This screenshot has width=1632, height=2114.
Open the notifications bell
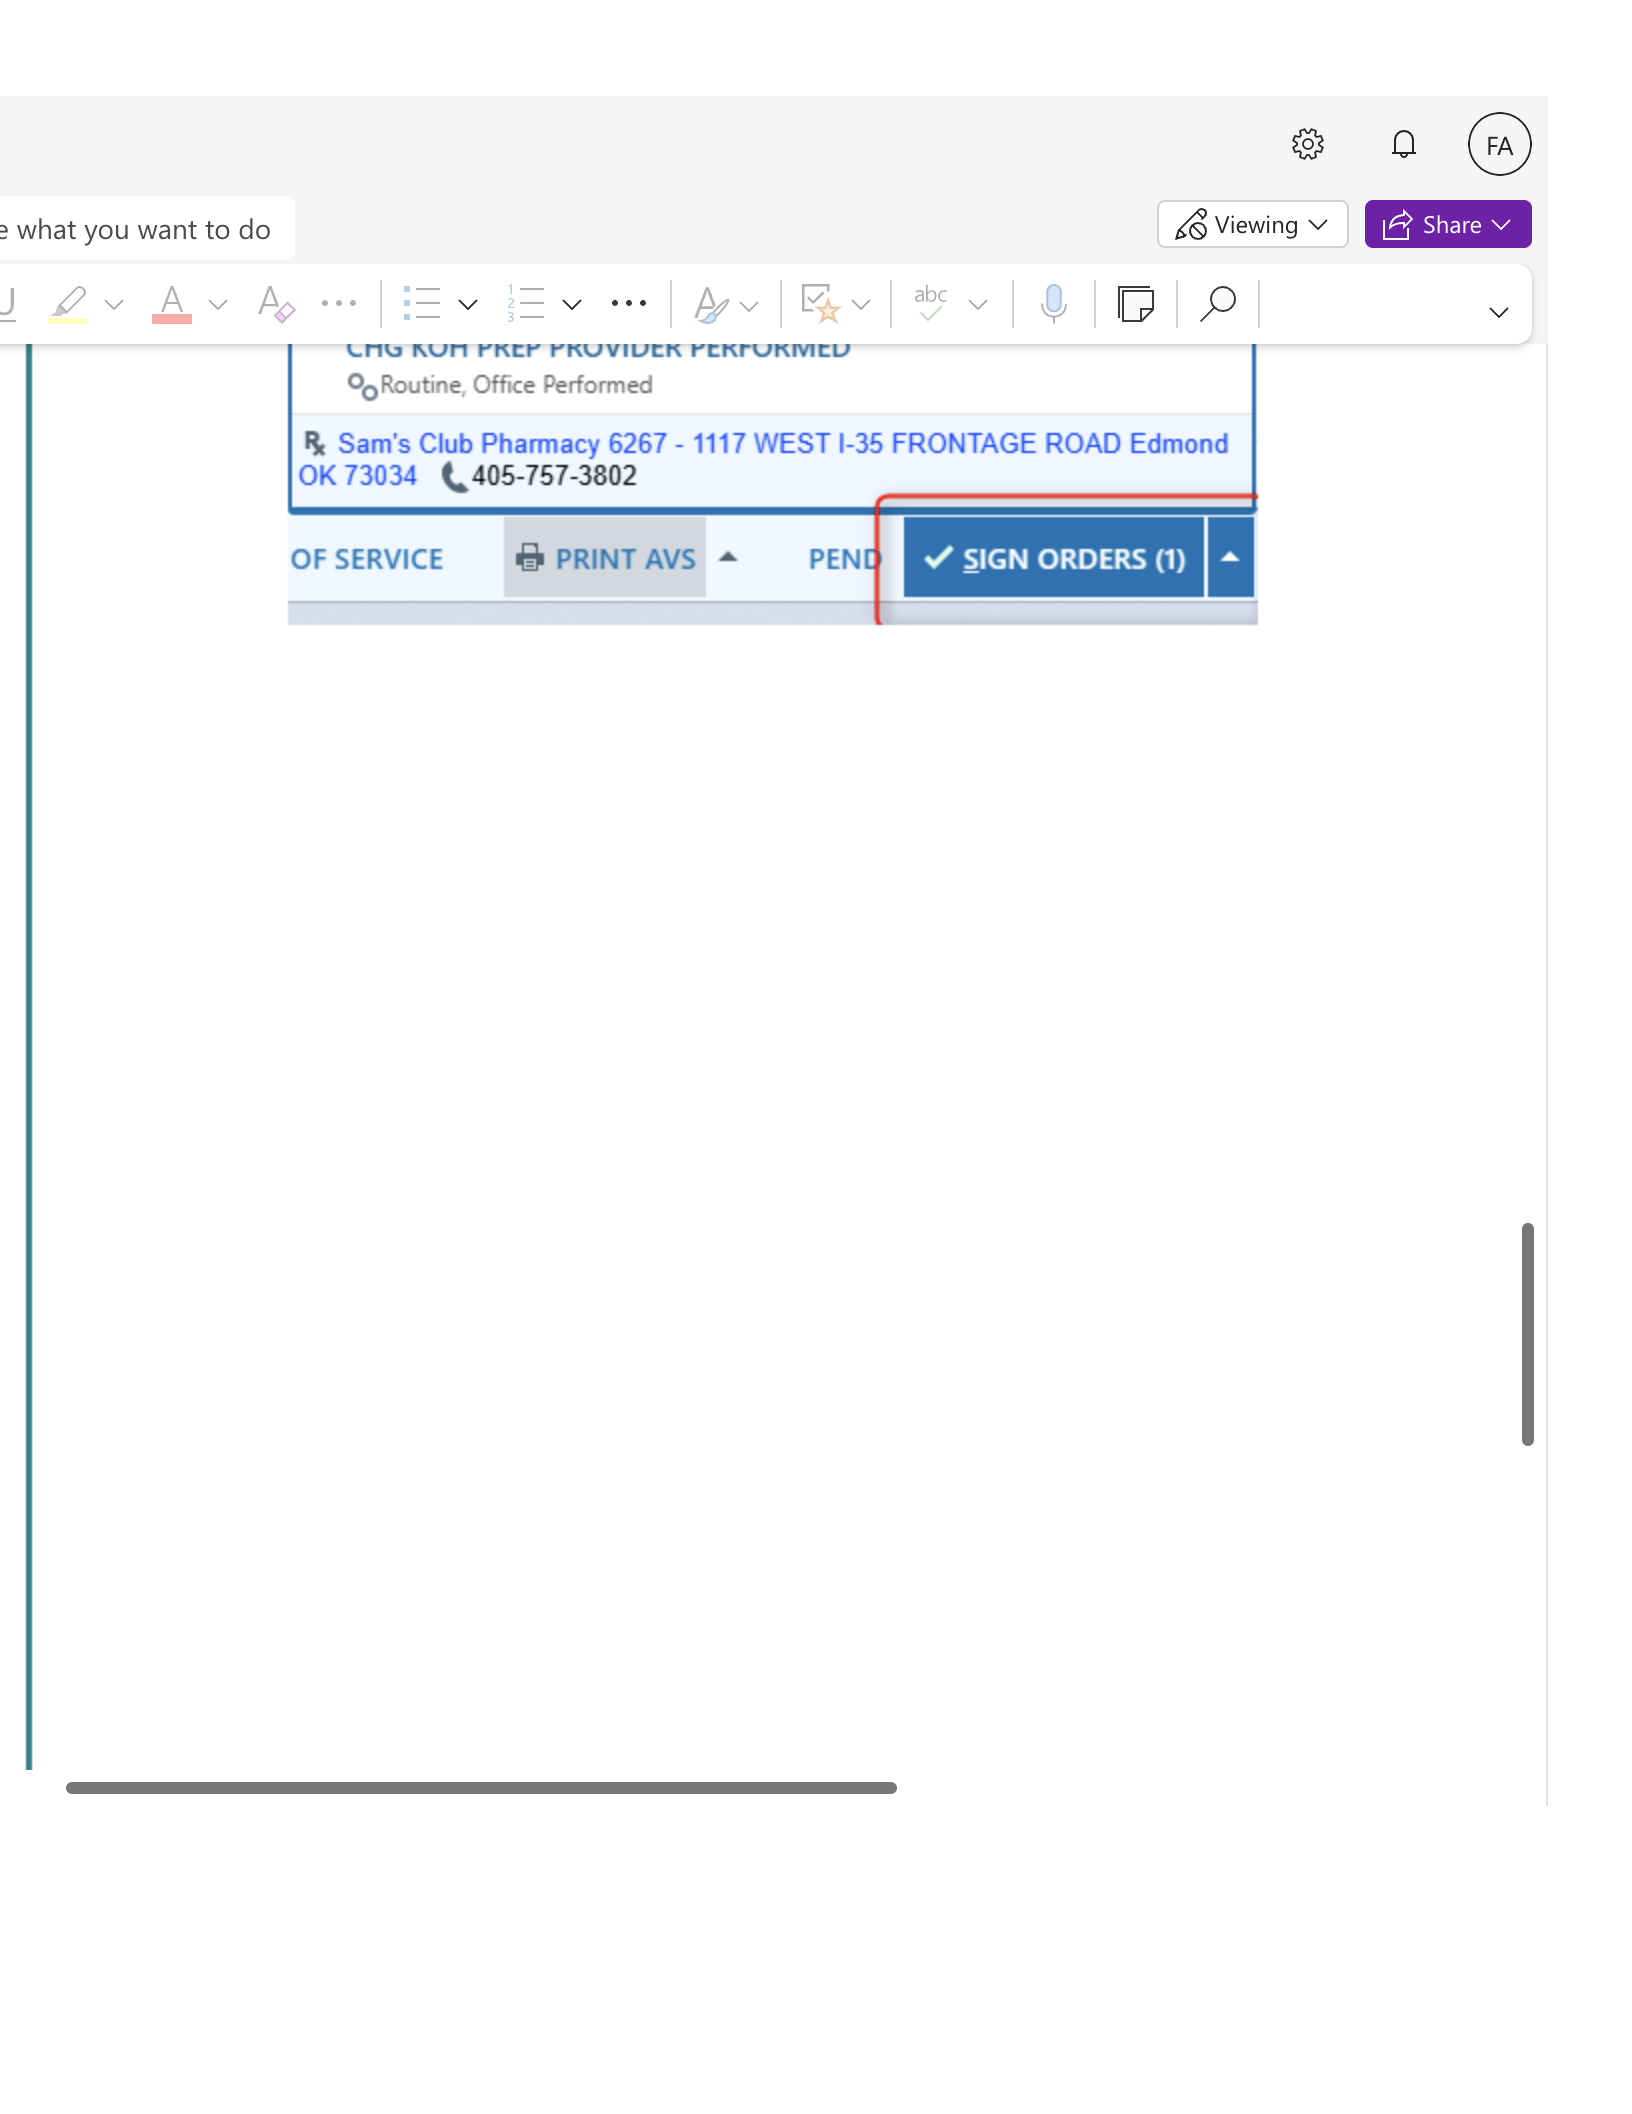pos(1403,145)
